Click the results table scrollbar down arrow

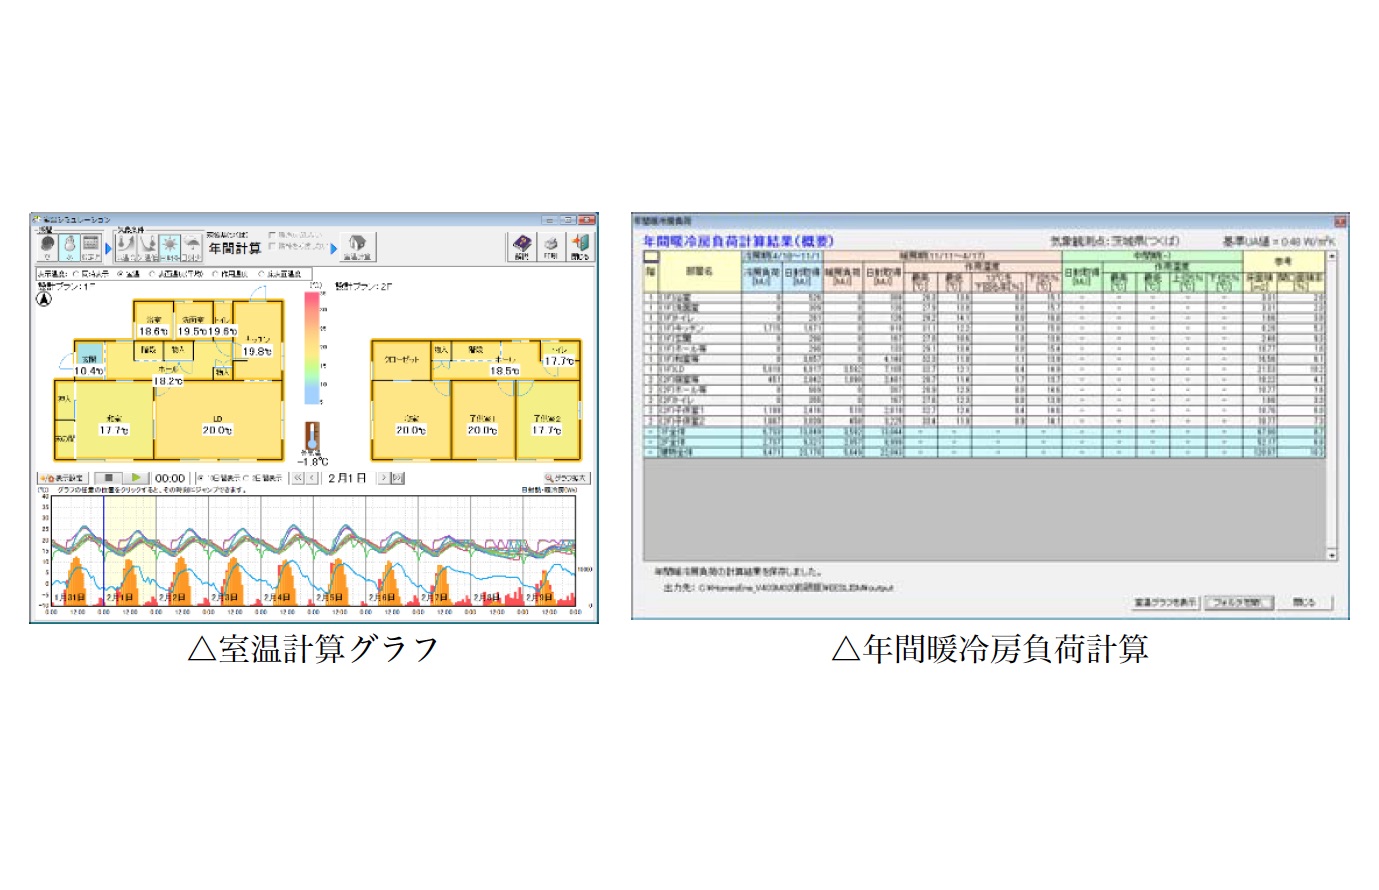[1331, 554]
